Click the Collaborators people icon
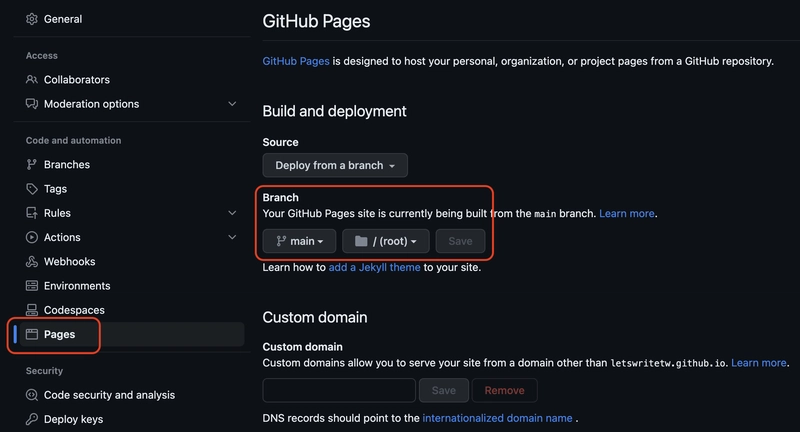This screenshot has height=432, width=800. click(32, 80)
